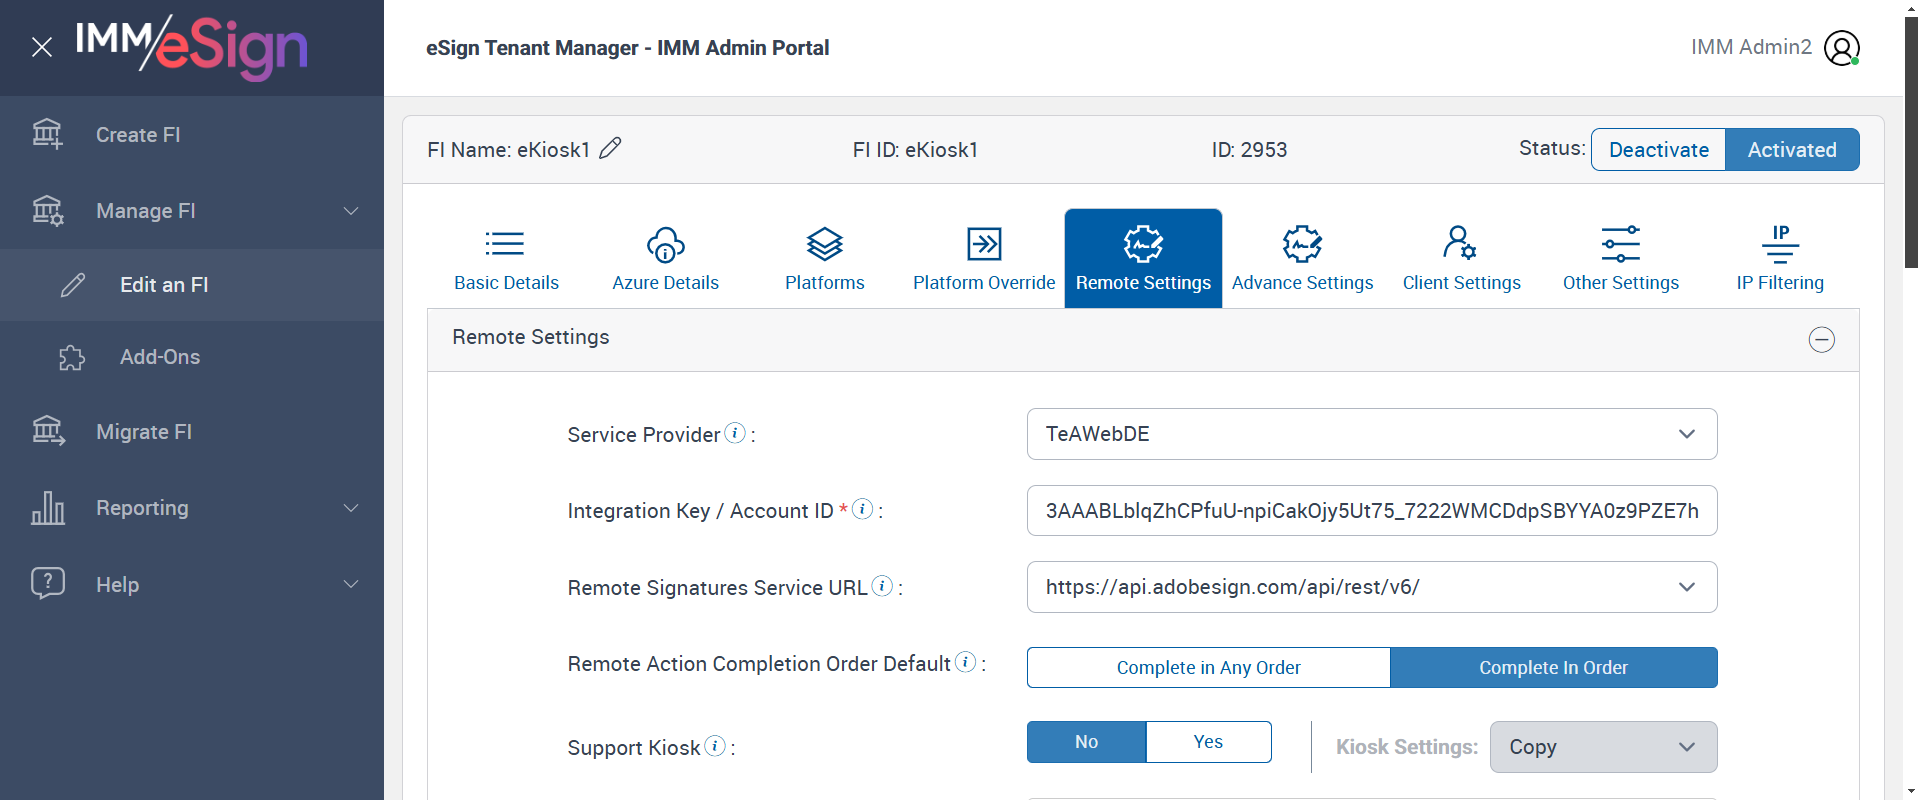Click the Integration Key input field
1920x800 pixels.
click(x=1371, y=511)
